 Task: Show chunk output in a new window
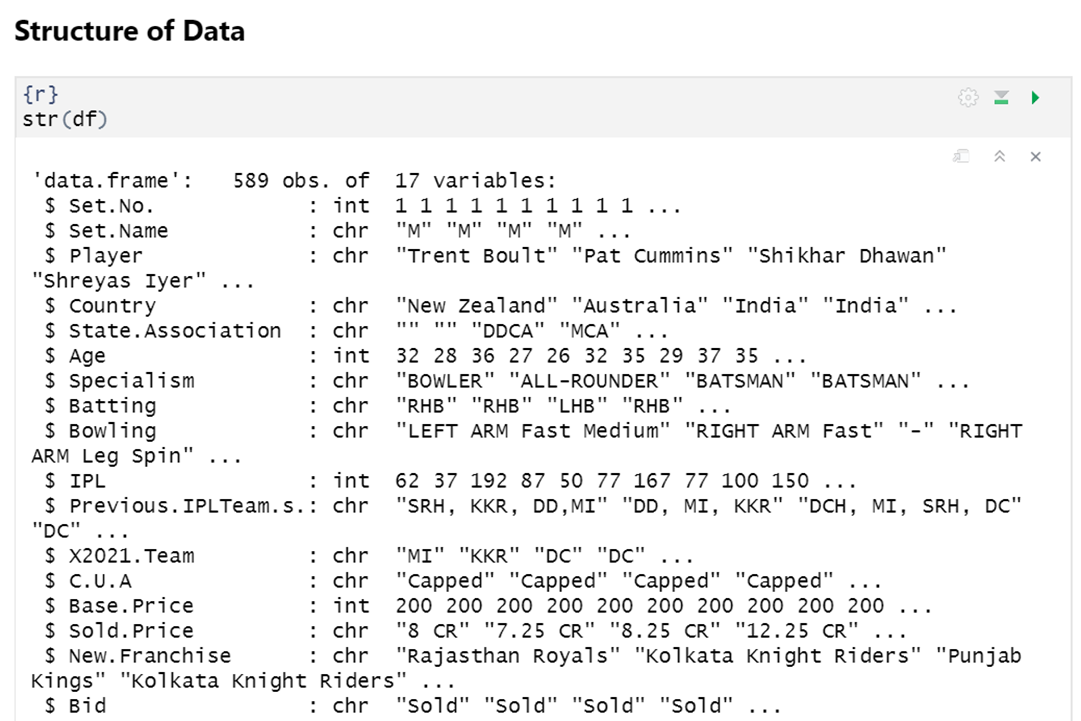coord(963,157)
